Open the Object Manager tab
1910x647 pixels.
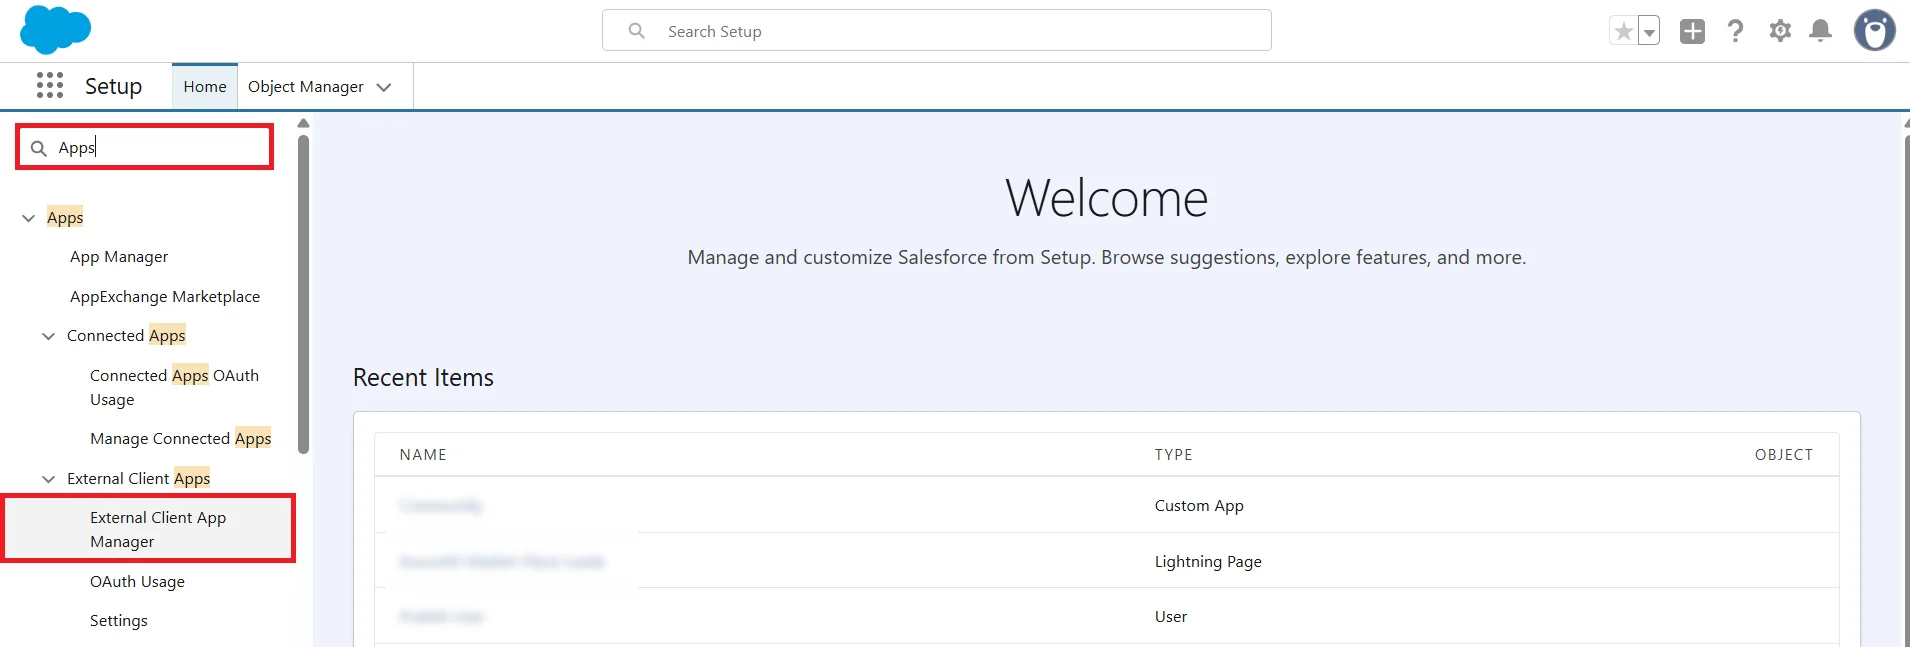pyautogui.click(x=306, y=87)
